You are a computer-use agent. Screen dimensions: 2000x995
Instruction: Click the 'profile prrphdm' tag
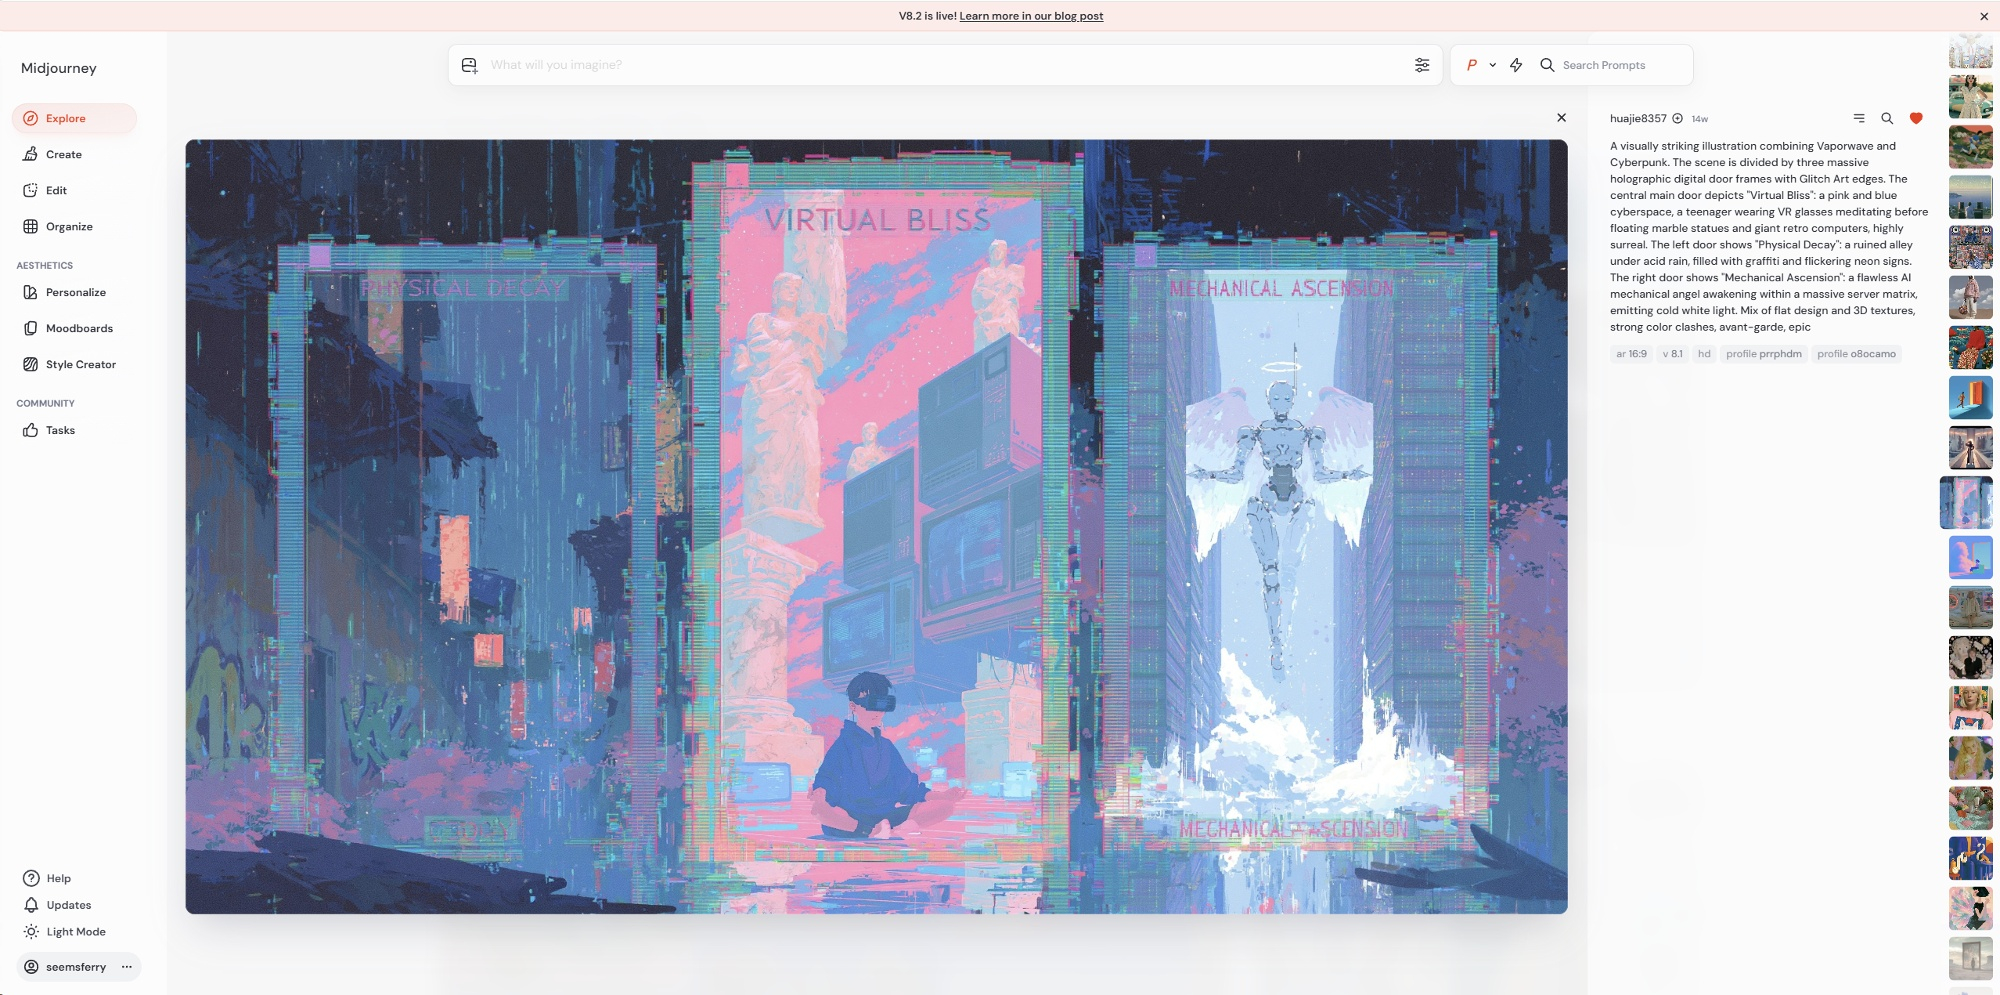1763,354
